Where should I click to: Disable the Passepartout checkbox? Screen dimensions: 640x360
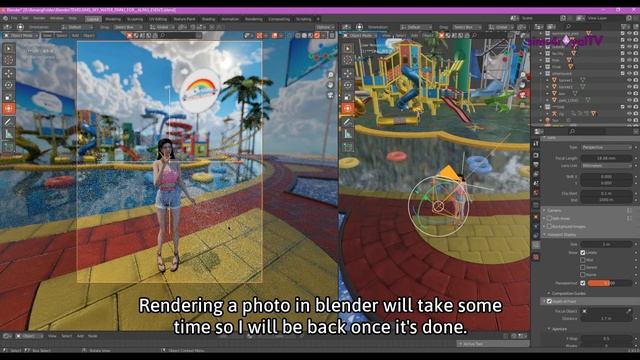tap(583, 283)
